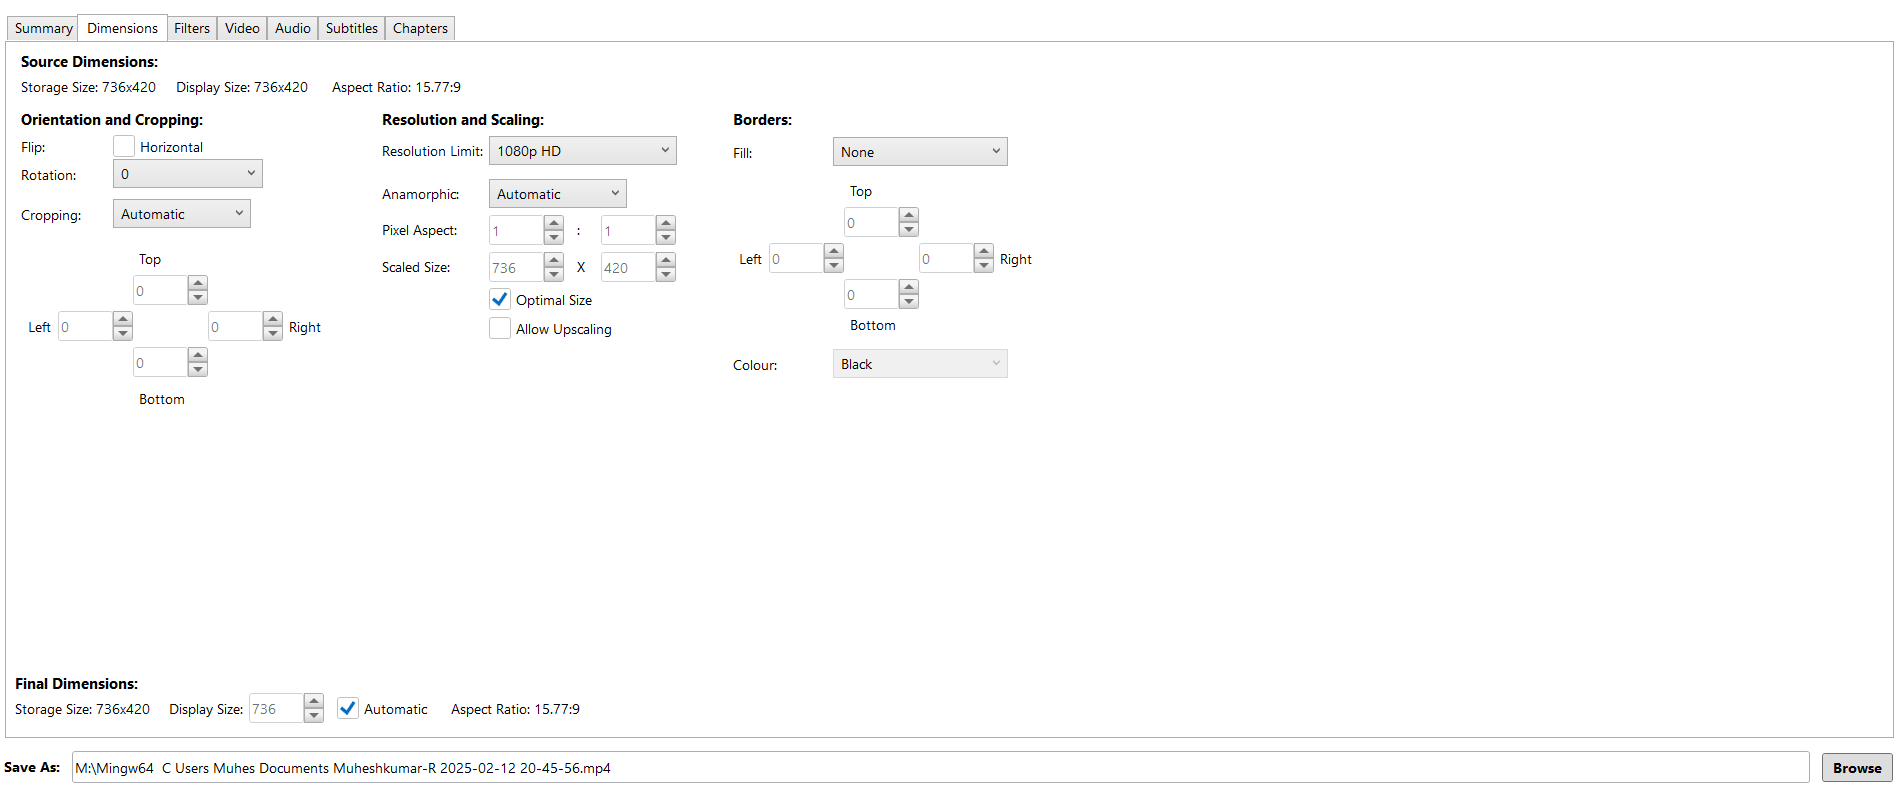Increase the Borders Top value
This screenshot has width=1904, height=800.
[x=909, y=215]
